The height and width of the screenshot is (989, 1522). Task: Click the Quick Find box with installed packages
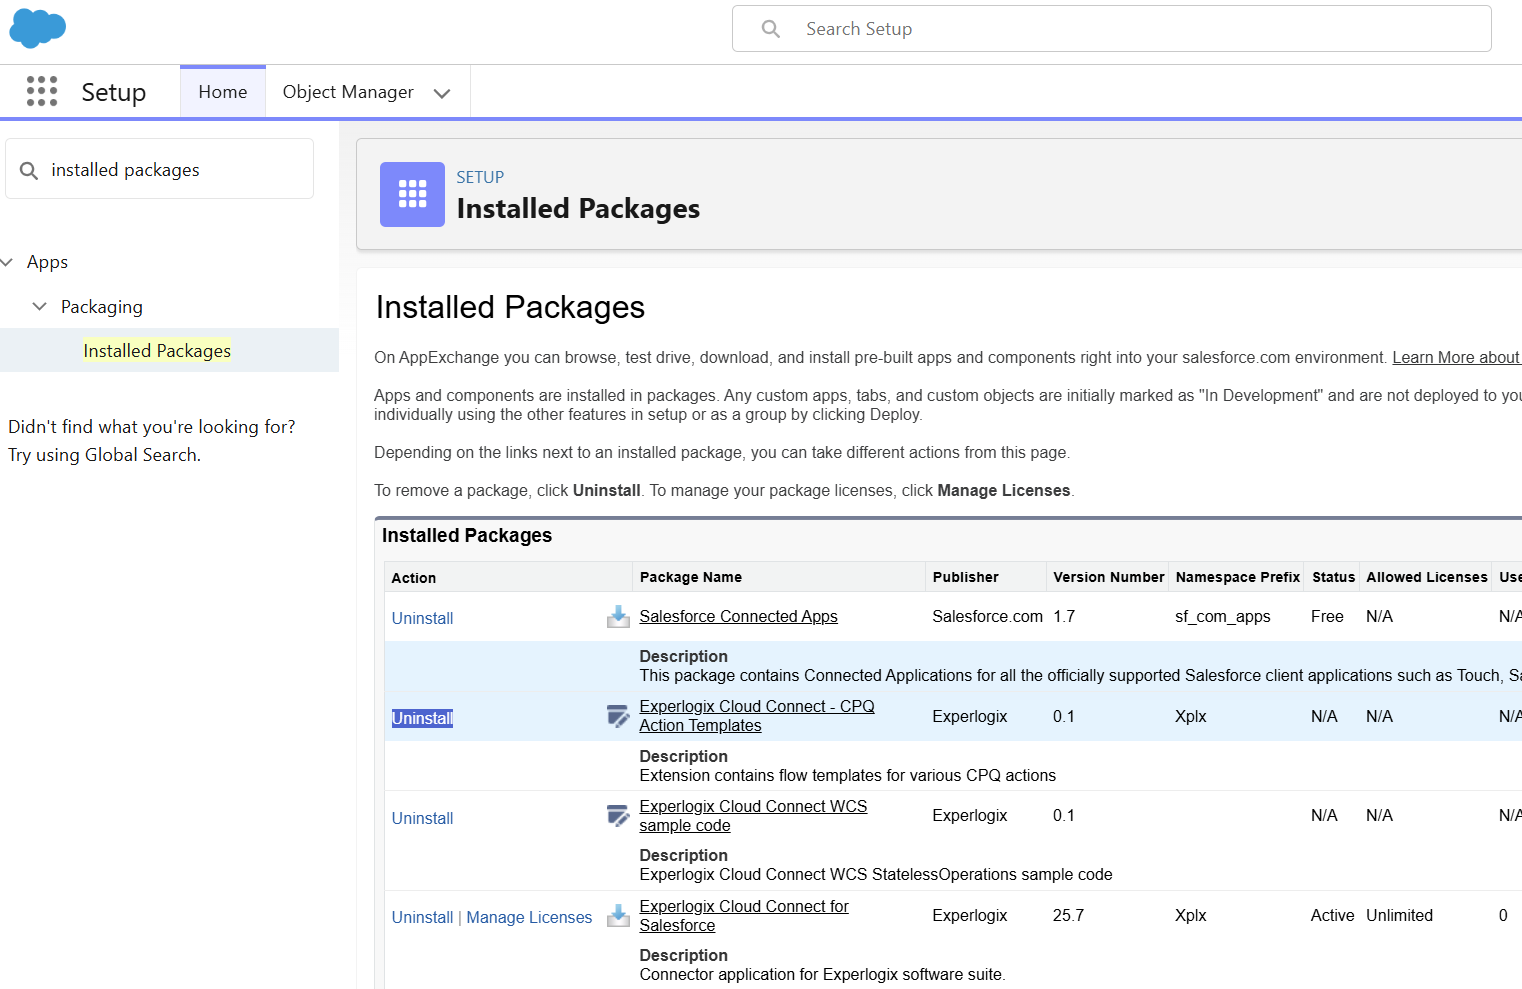tap(160, 170)
